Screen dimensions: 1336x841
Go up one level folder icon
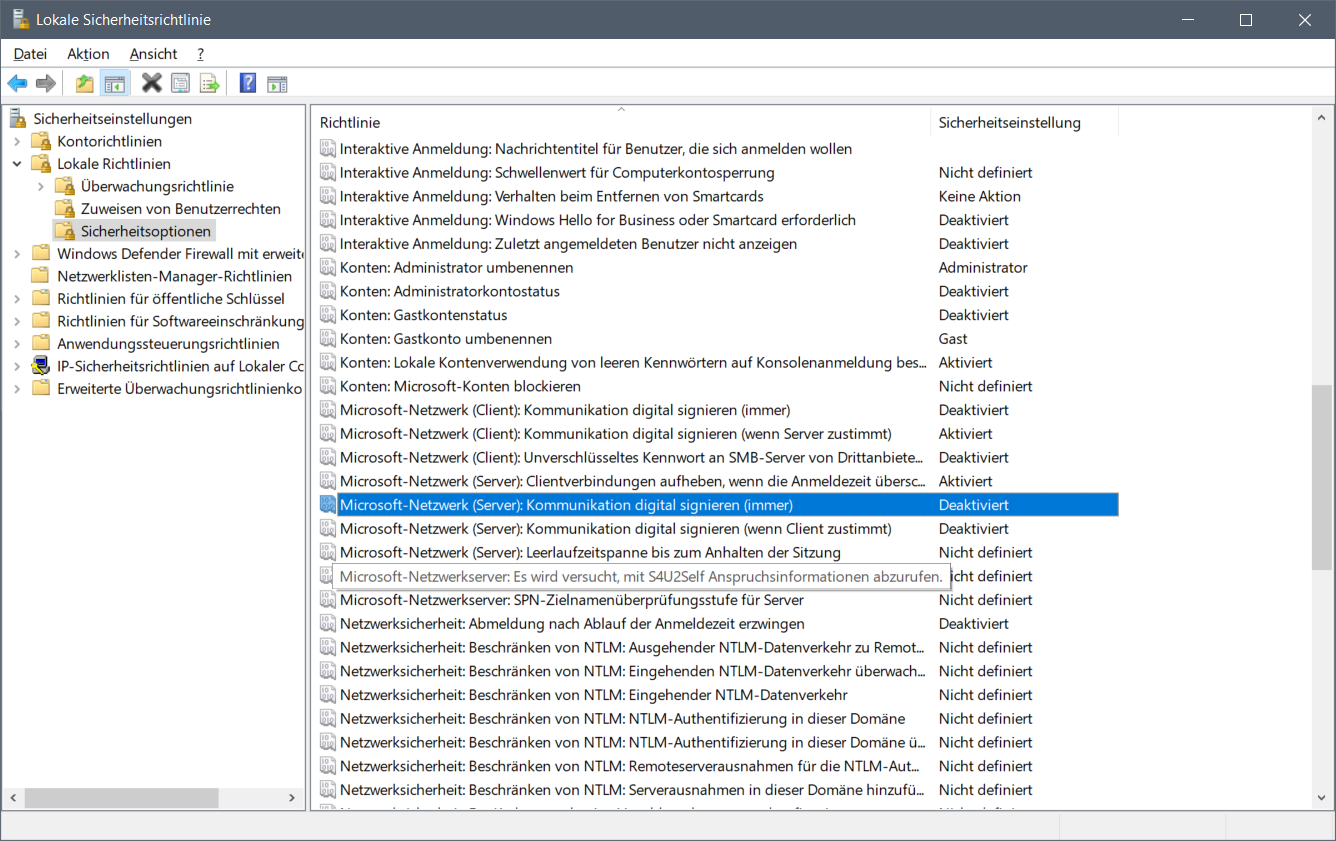85,84
